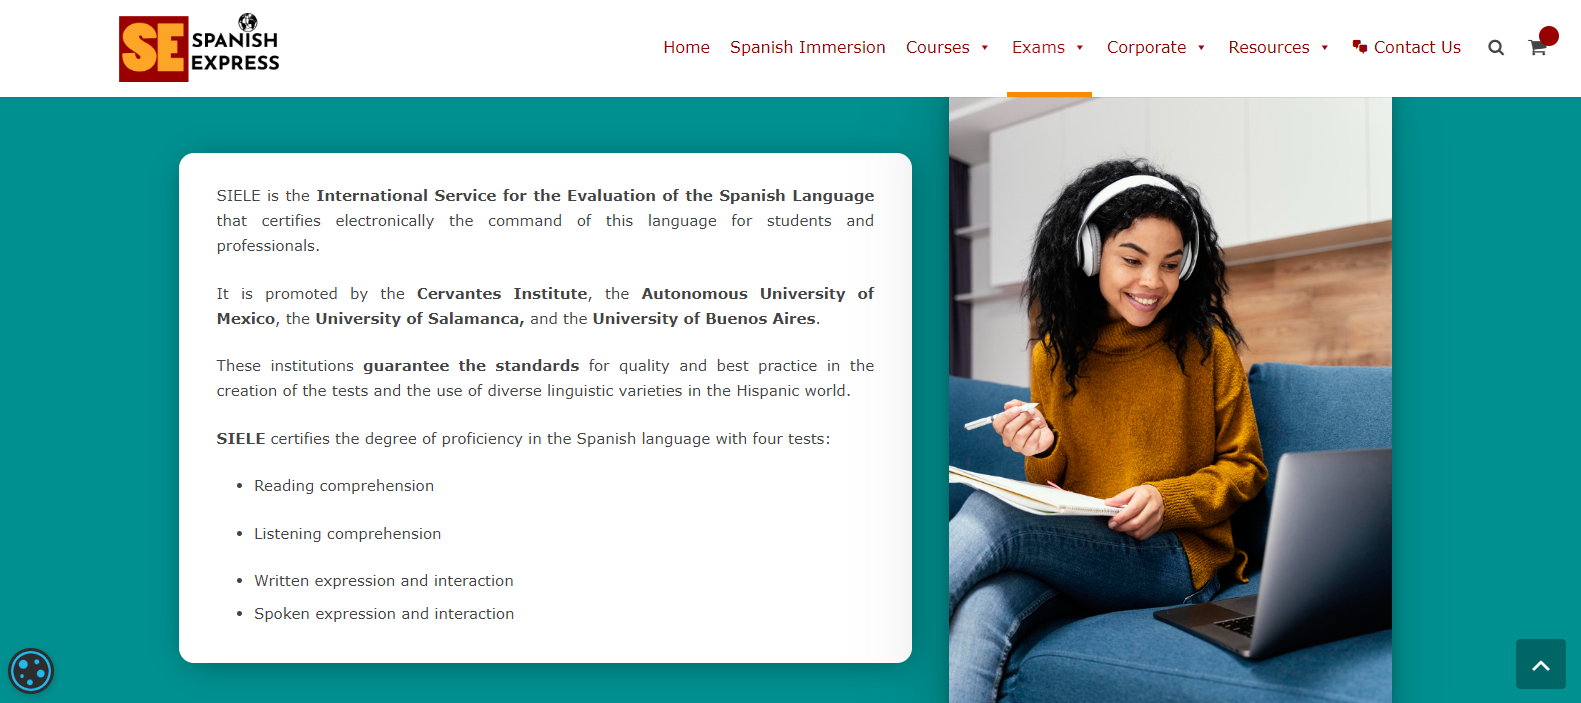Open the Resources menu item
This screenshot has width=1581, height=703.
pyautogui.click(x=1268, y=48)
